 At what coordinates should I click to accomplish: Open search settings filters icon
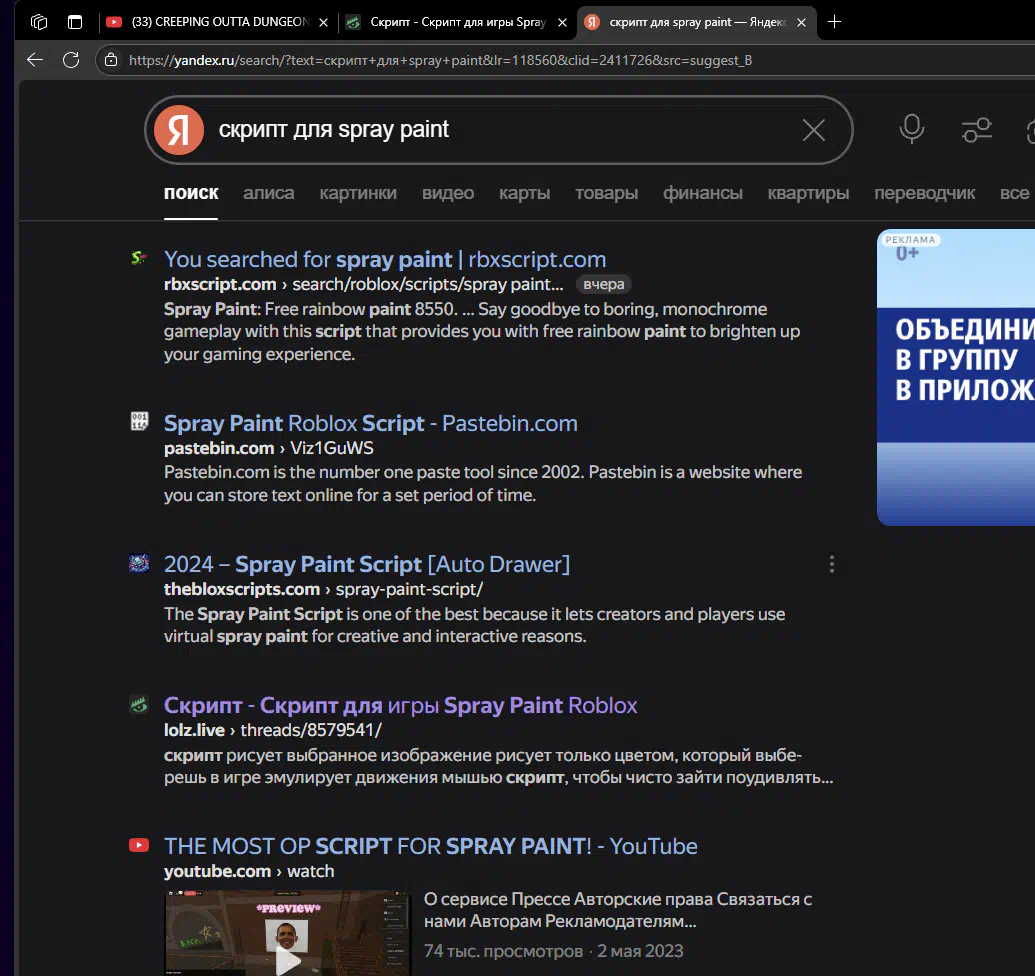(x=976, y=130)
